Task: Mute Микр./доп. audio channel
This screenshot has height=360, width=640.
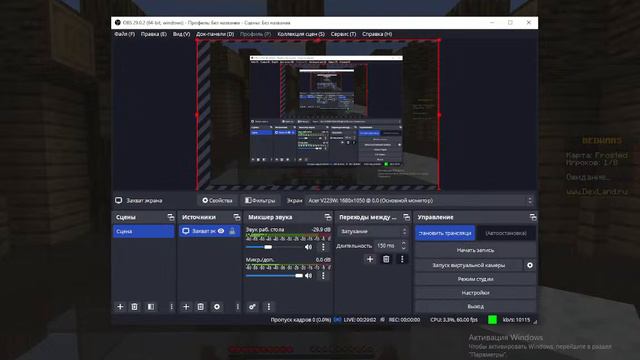Action: 309,276
